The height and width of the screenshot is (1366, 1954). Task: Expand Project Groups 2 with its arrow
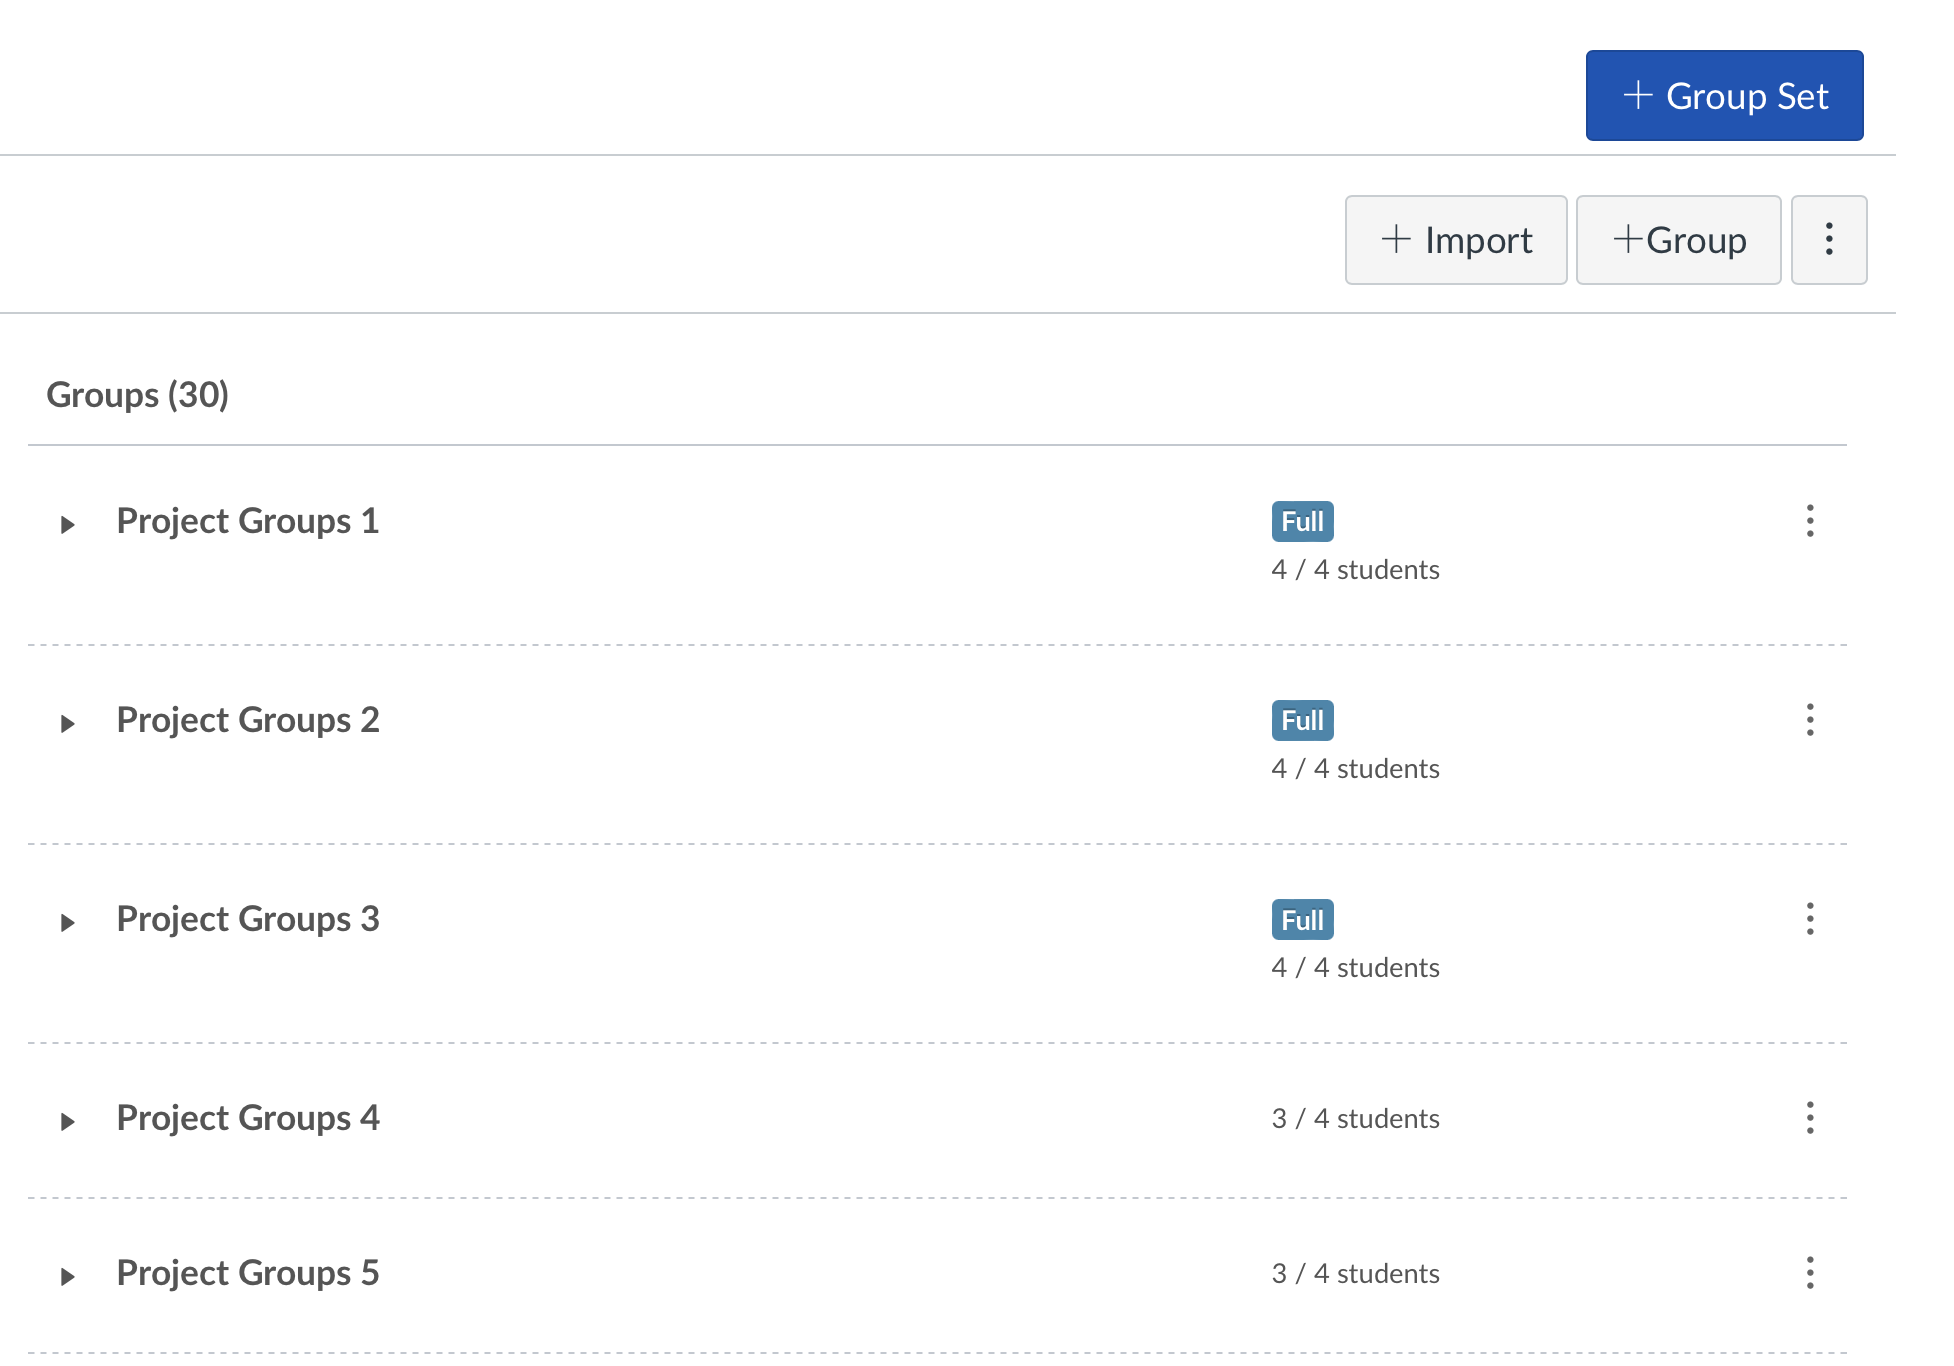click(68, 723)
